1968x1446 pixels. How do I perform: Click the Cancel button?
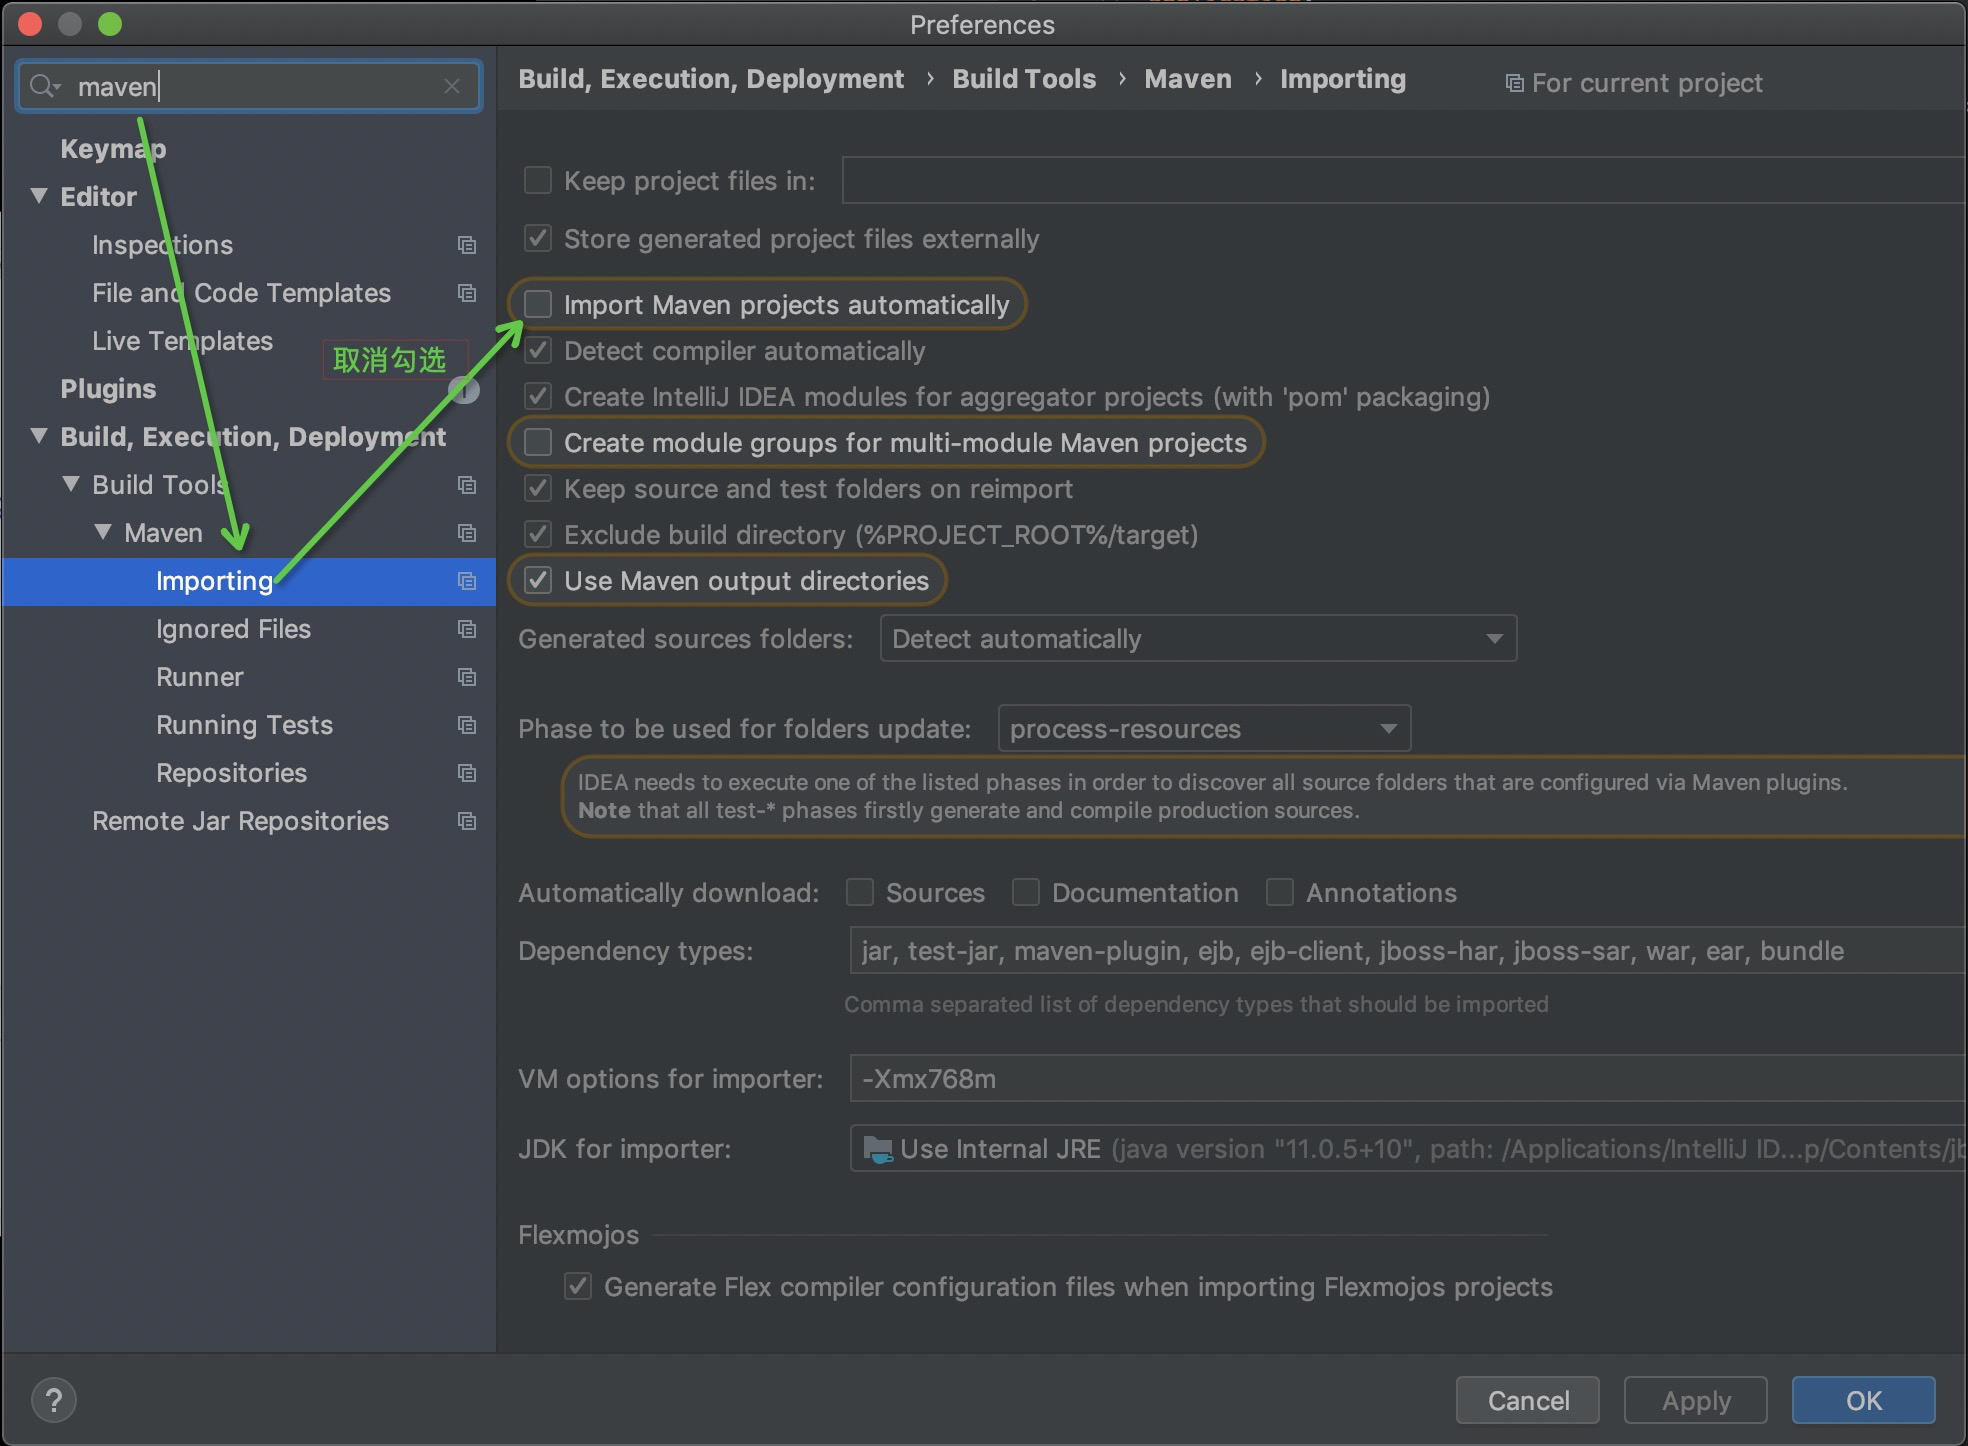point(1527,1400)
